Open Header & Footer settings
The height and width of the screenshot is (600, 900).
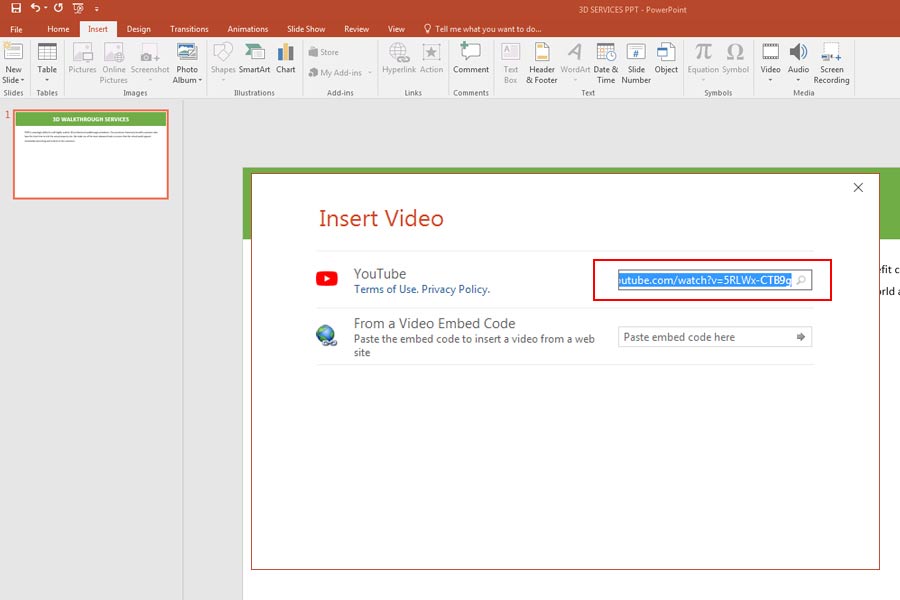click(x=541, y=63)
